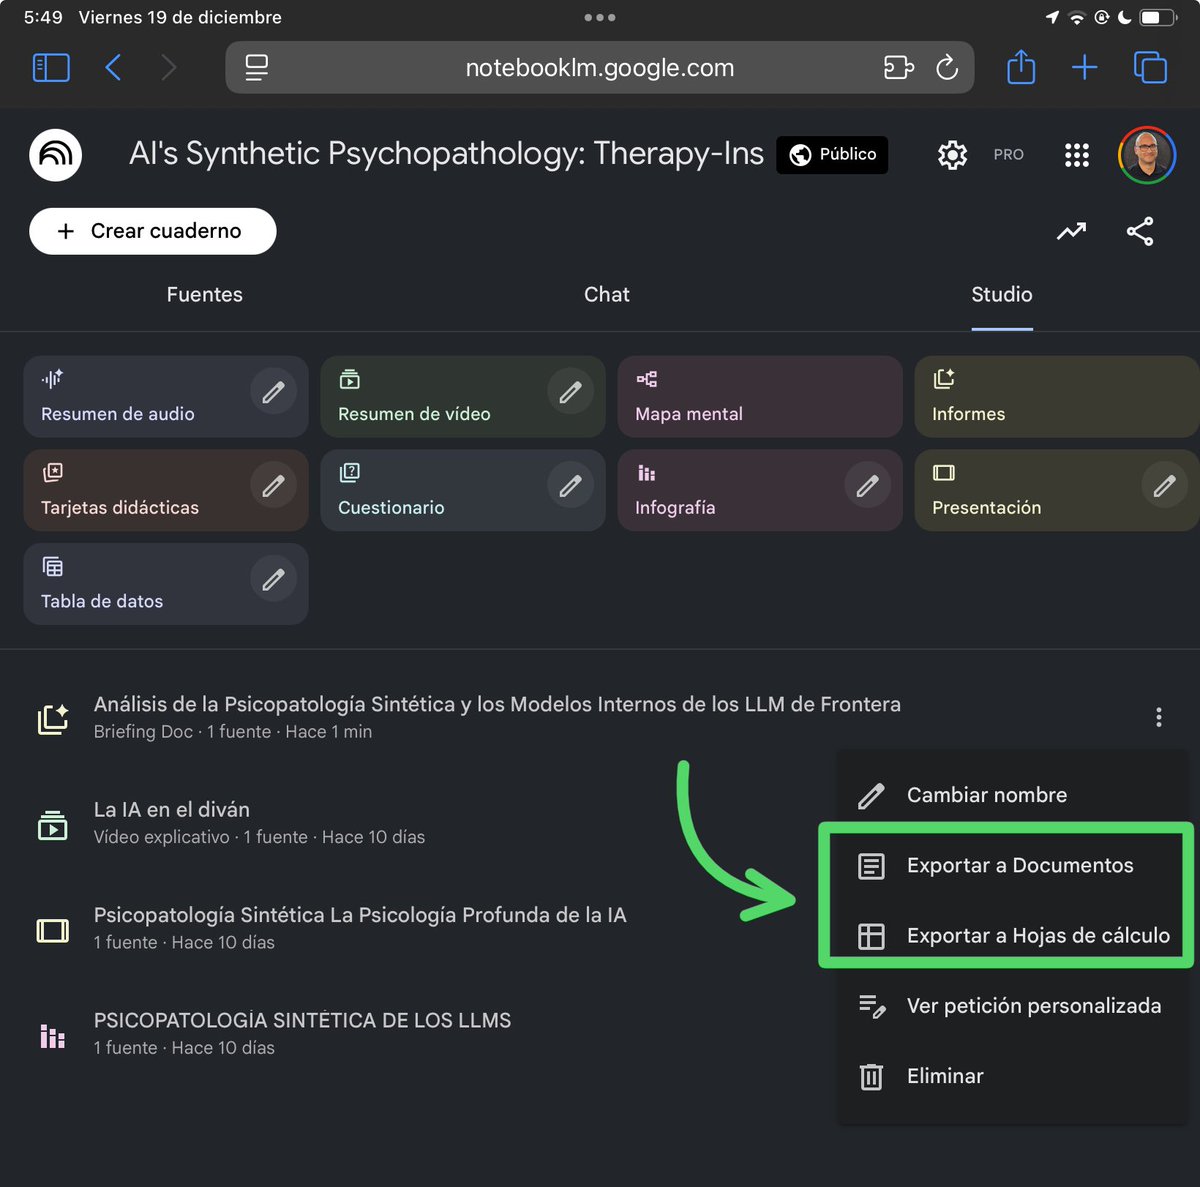Click the video icon beside La IA en el diván

[x=53, y=824]
